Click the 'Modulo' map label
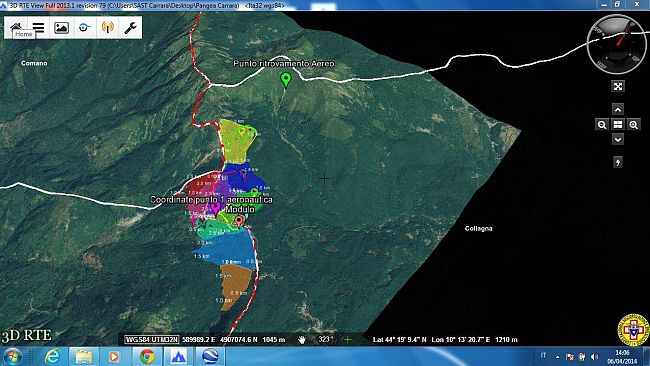Image resolution: width=650 pixels, height=366 pixels. point(240,209)
